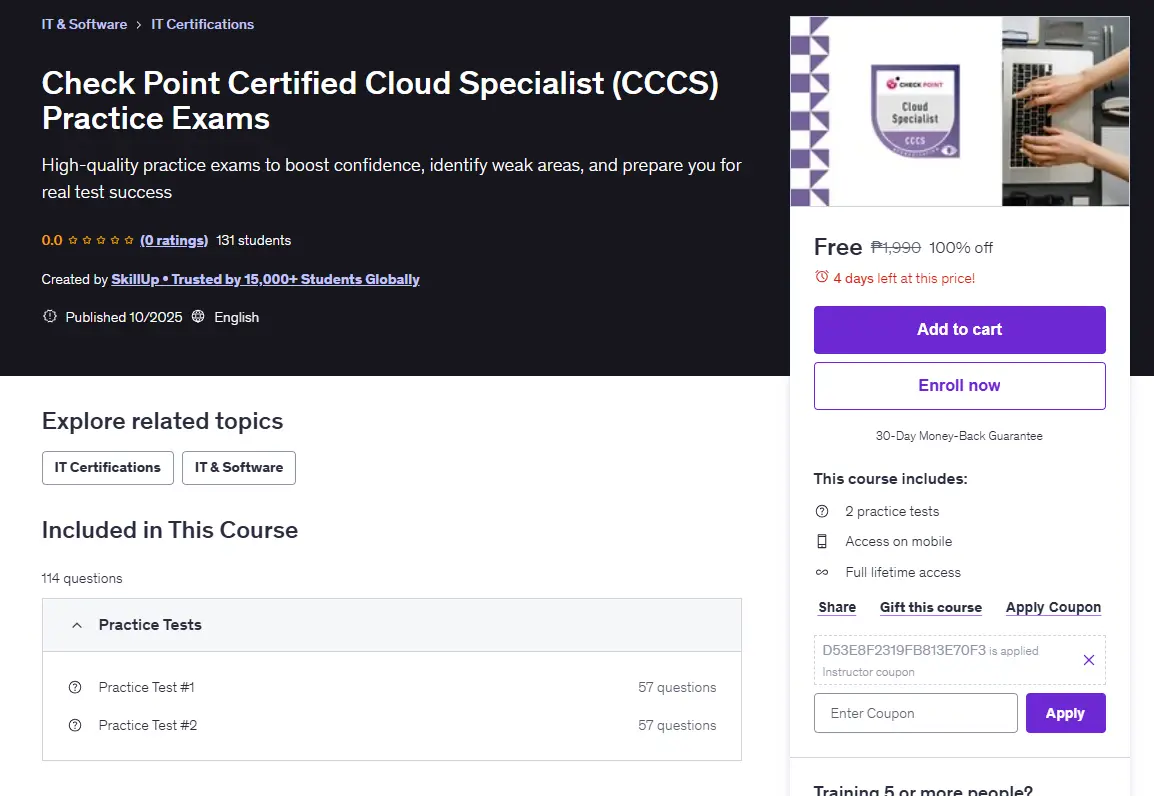The height and width of the screenshot is (796, 1154).
Task: Click the Enroll now button
Action: coord(960,385)
